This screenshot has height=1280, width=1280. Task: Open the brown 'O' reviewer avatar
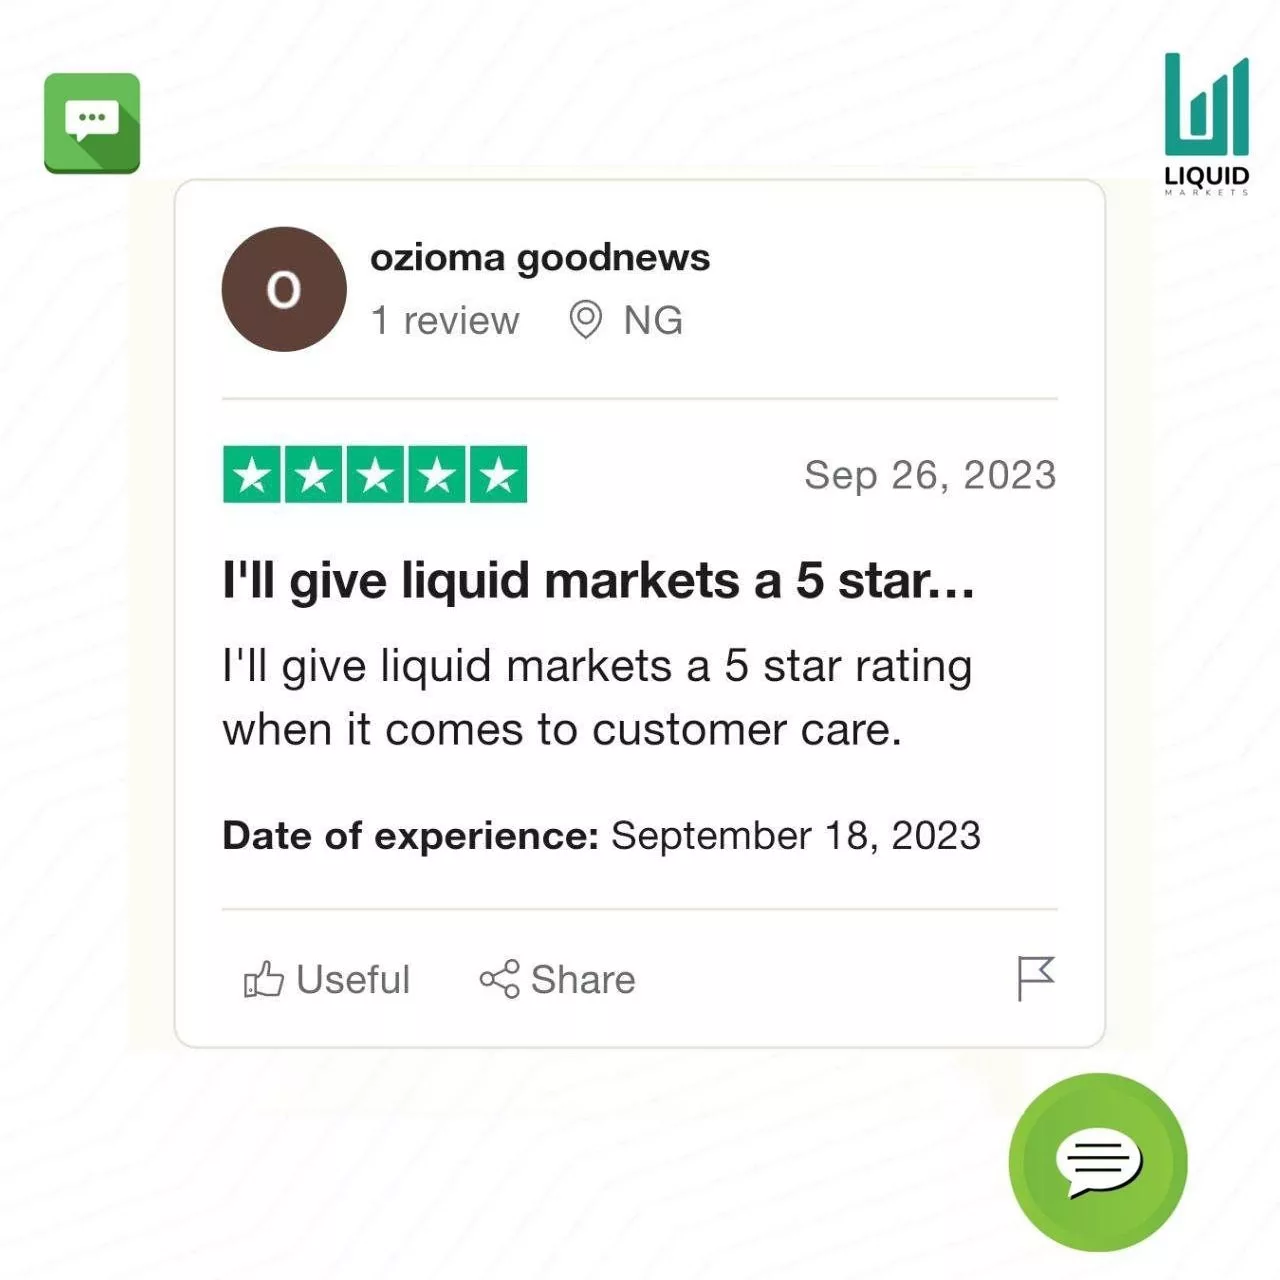(284, 290)
